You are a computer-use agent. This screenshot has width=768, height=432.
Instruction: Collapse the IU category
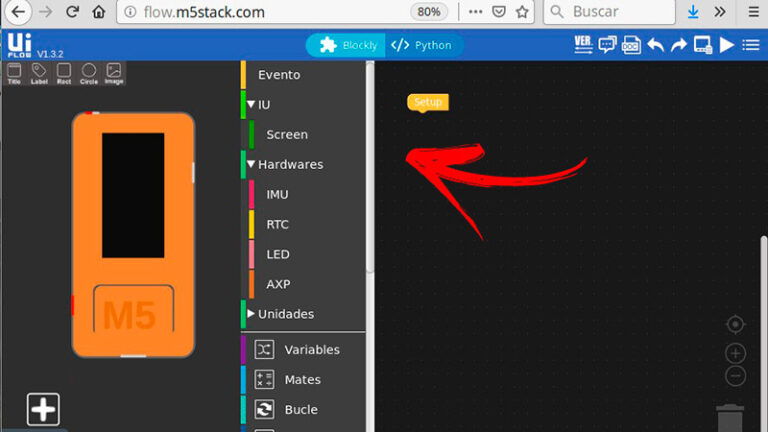pyautogui.click(x=251, y=104)
